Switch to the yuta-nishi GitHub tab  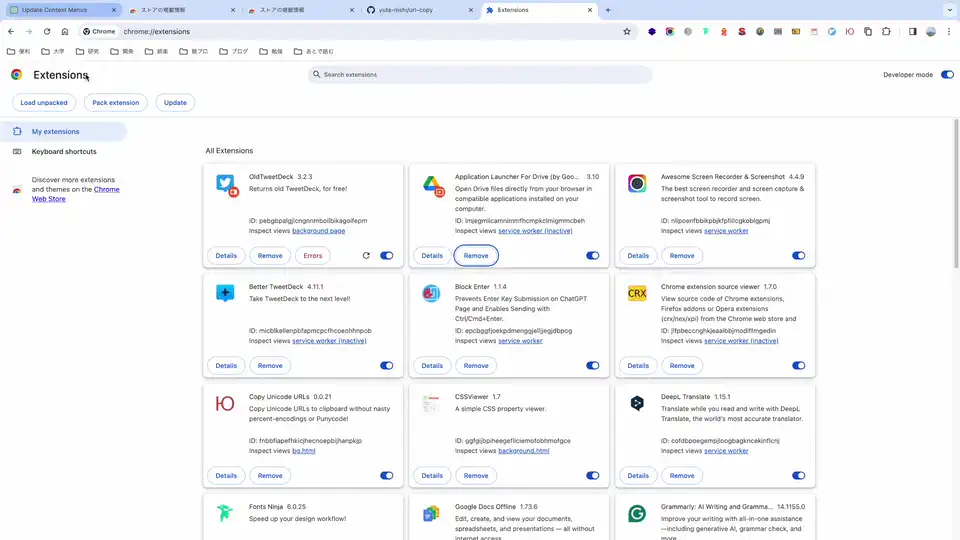[420, 10]
